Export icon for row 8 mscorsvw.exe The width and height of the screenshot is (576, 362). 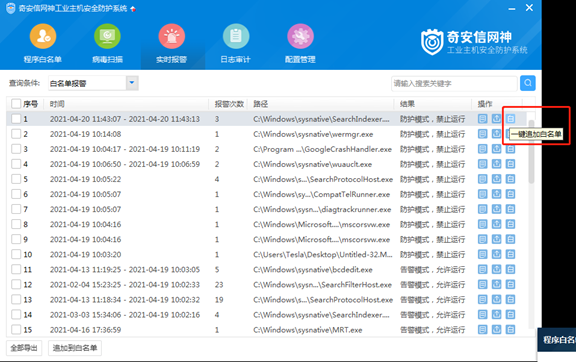(x=496, y=224)
